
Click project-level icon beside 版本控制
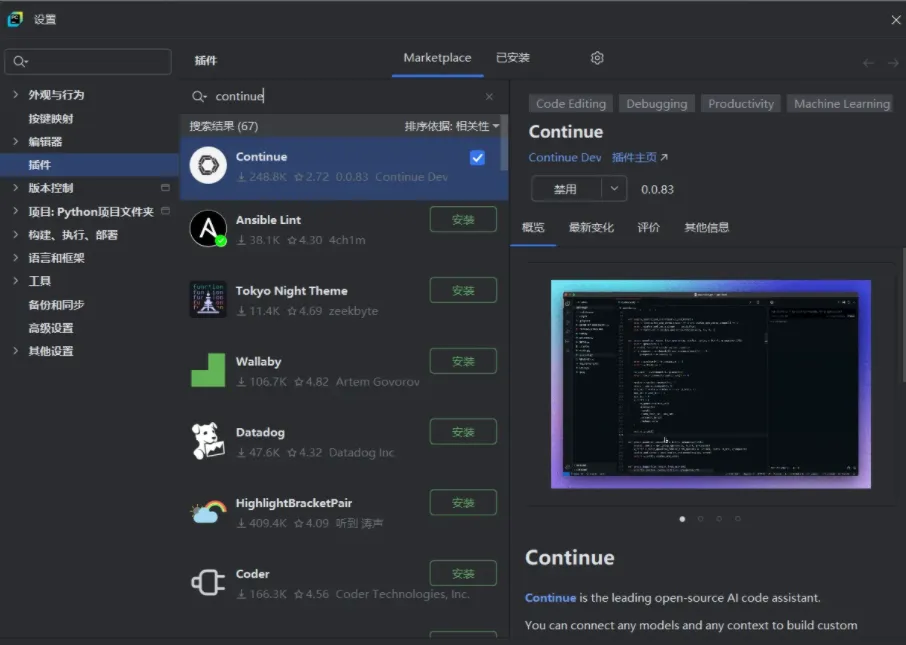point(165,188)
